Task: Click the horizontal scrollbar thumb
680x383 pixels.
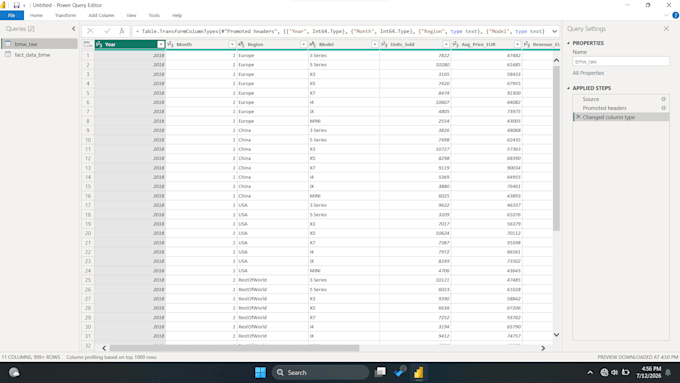Action: tap(234, 348)
